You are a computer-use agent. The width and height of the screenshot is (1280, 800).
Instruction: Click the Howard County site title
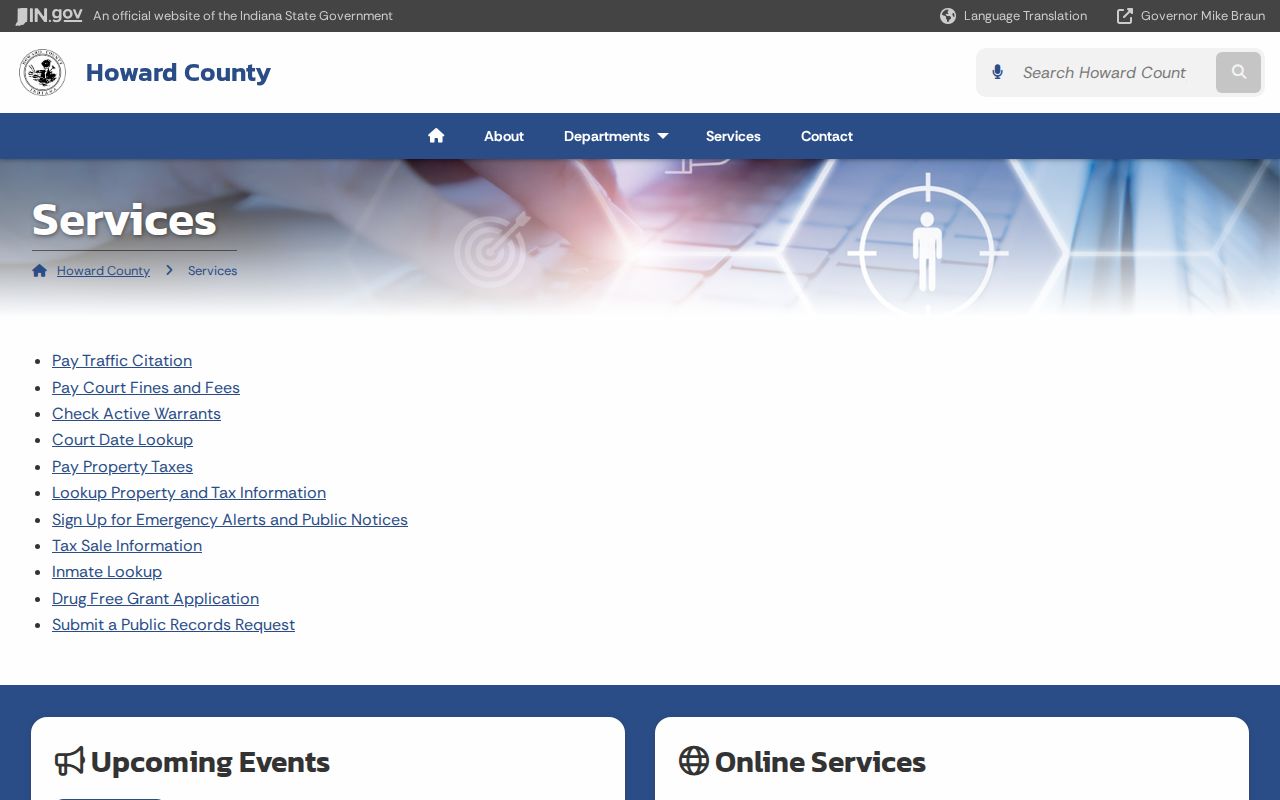click(x=178, y=72)
